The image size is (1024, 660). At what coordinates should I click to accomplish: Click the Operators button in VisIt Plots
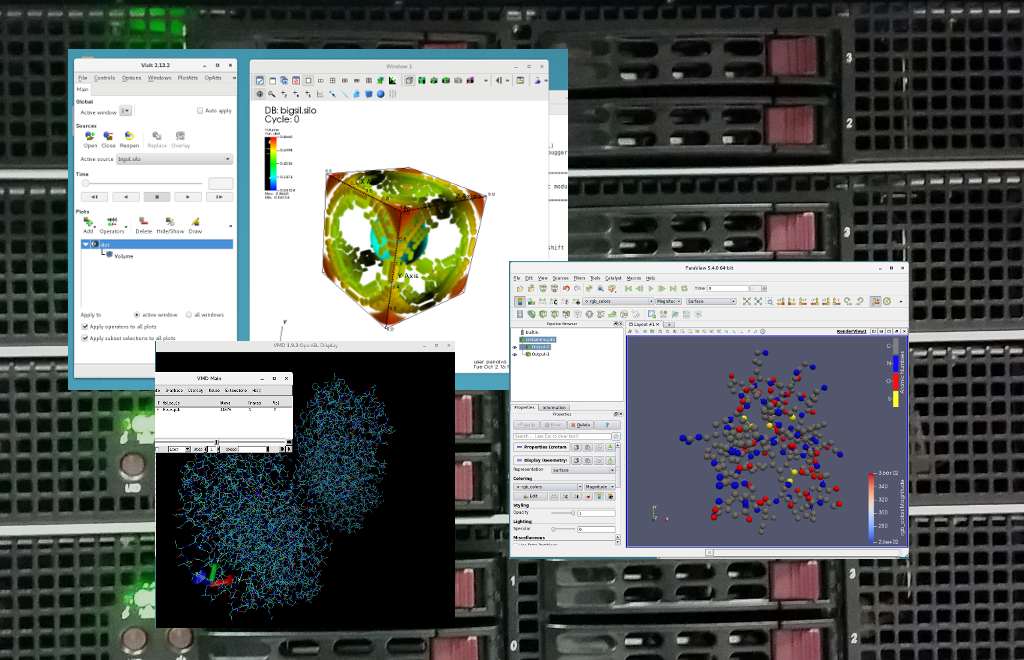click(112, 225)
